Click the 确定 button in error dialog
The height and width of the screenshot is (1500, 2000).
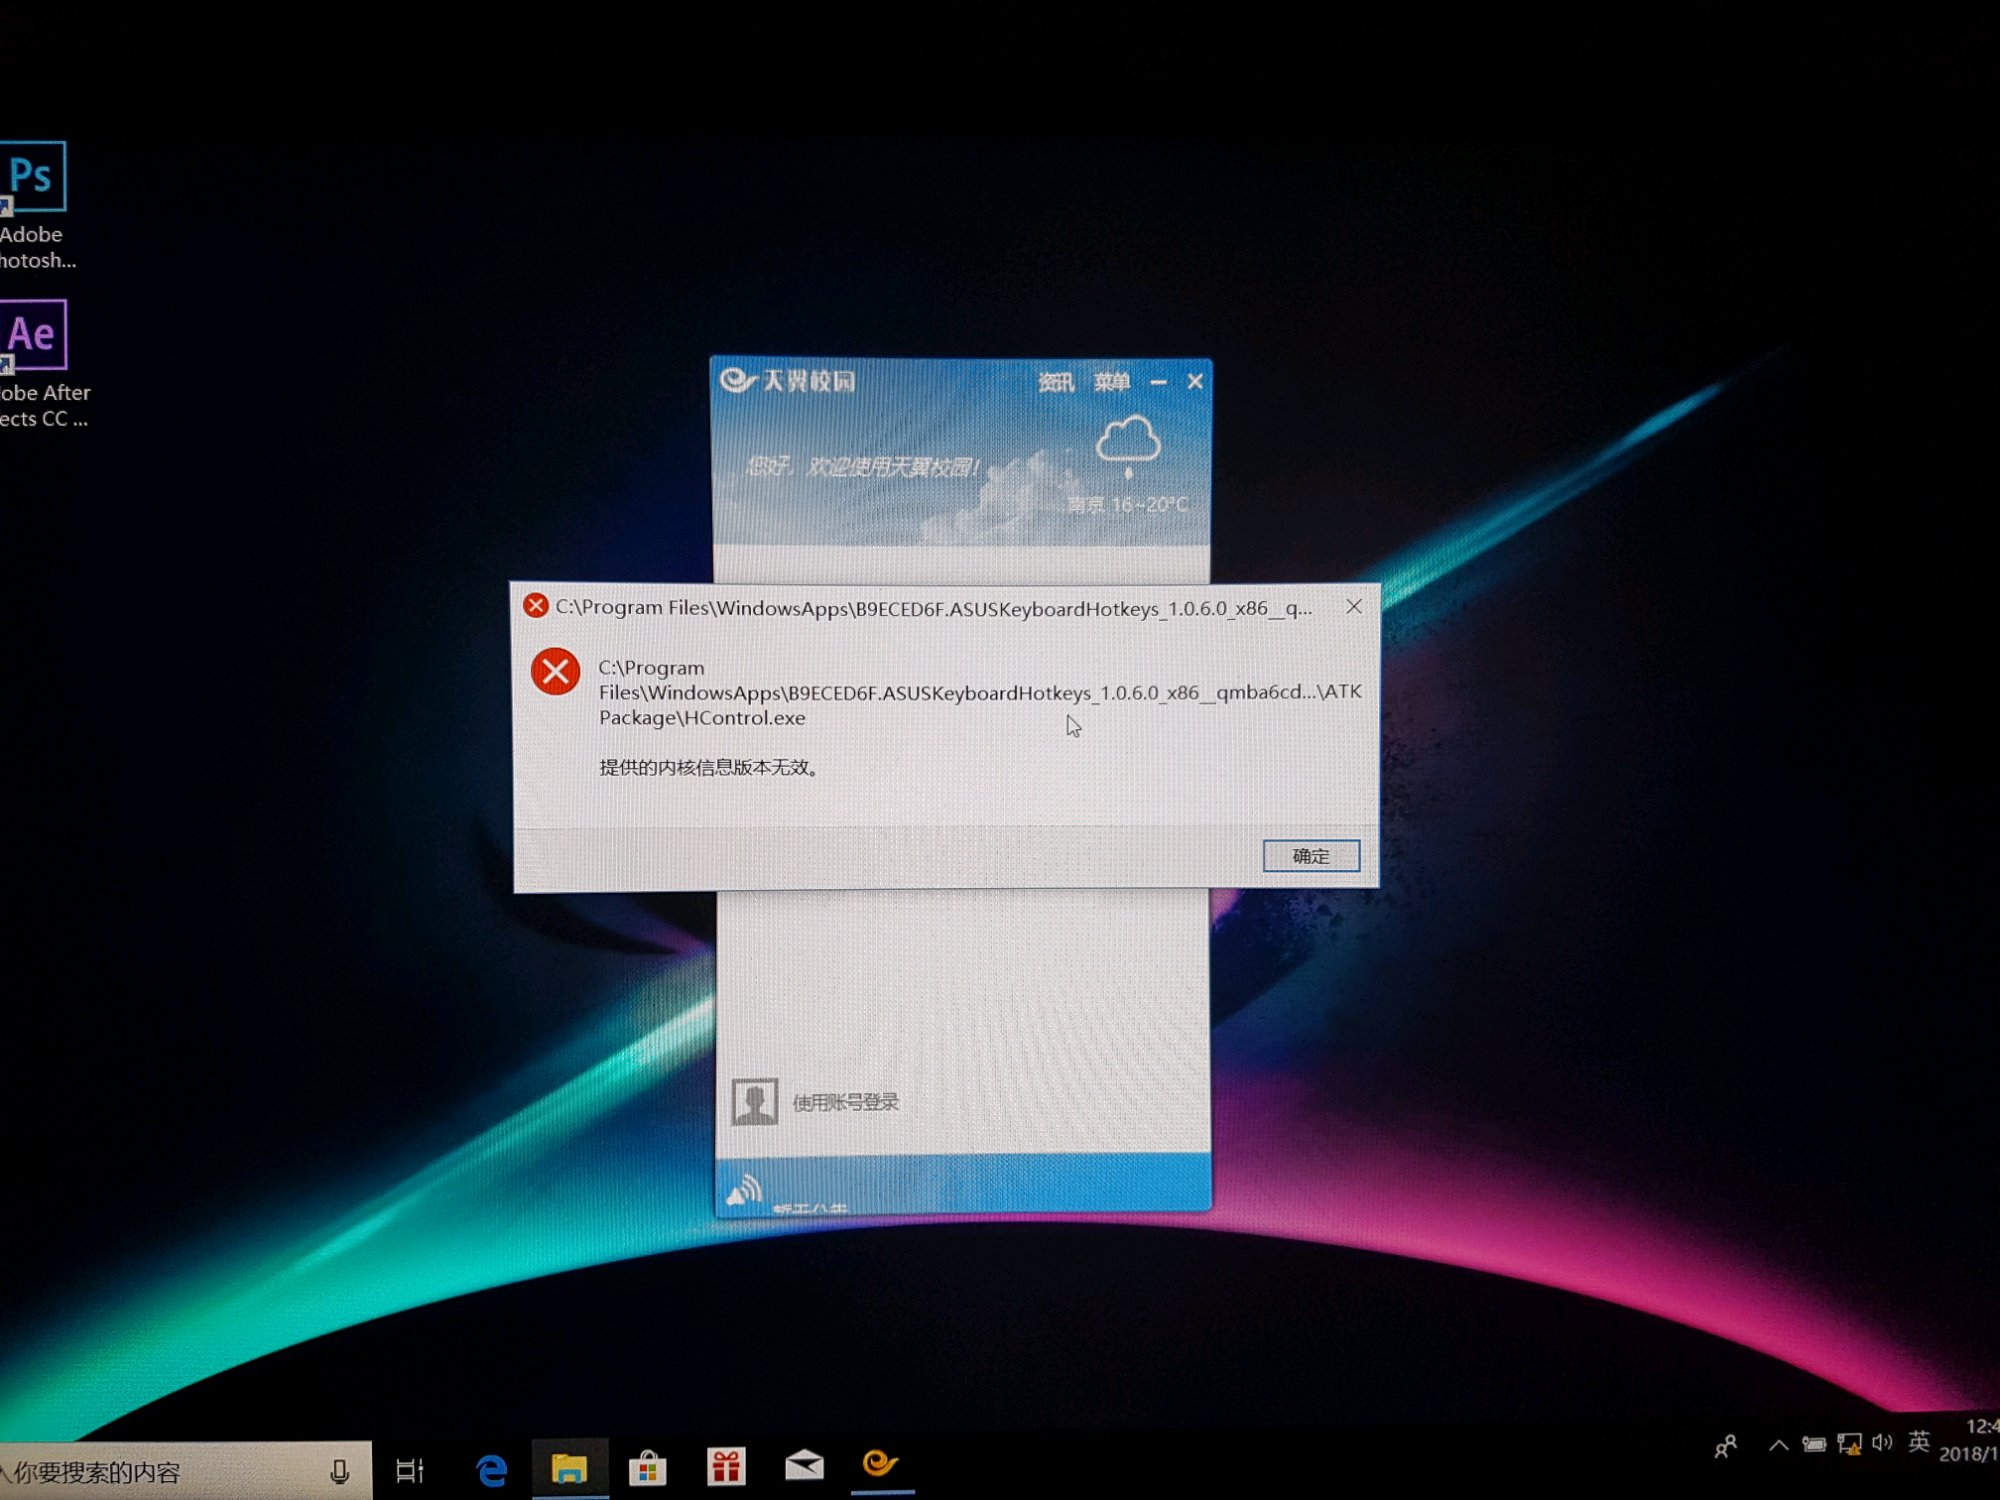click(1311, 856)
